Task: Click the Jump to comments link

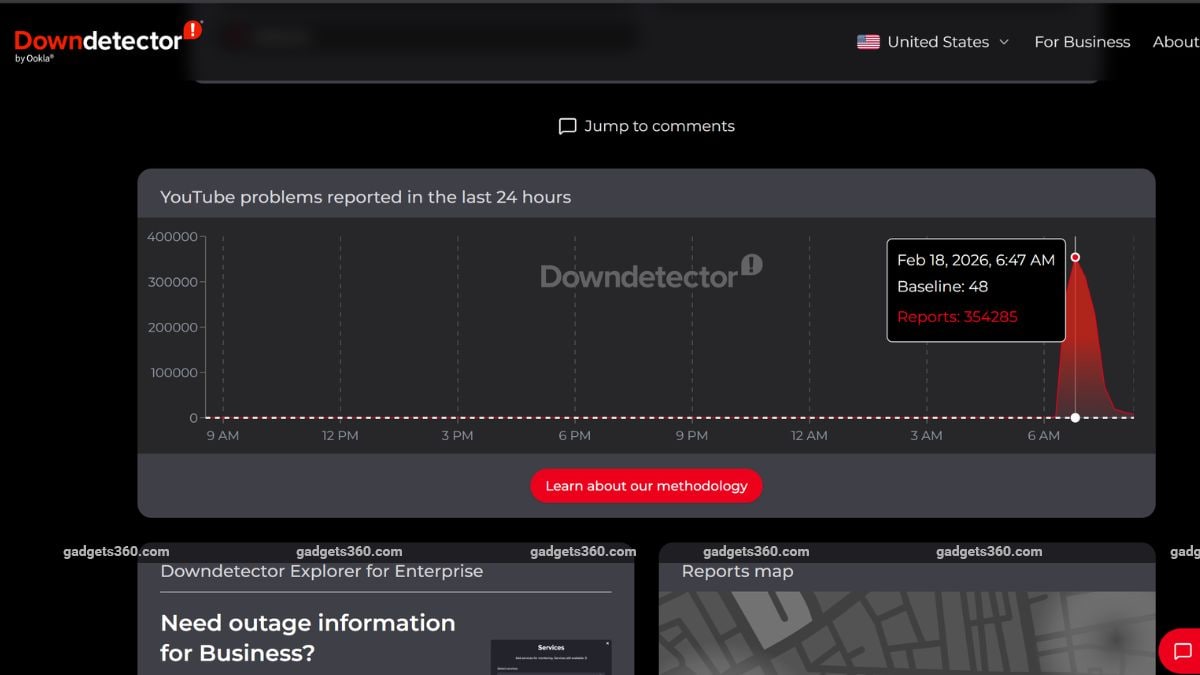Action: 660,125
